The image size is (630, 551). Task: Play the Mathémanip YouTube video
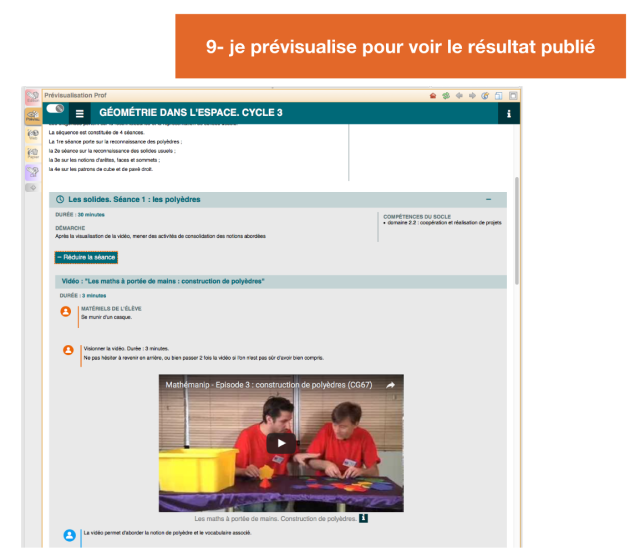(281, 443)
